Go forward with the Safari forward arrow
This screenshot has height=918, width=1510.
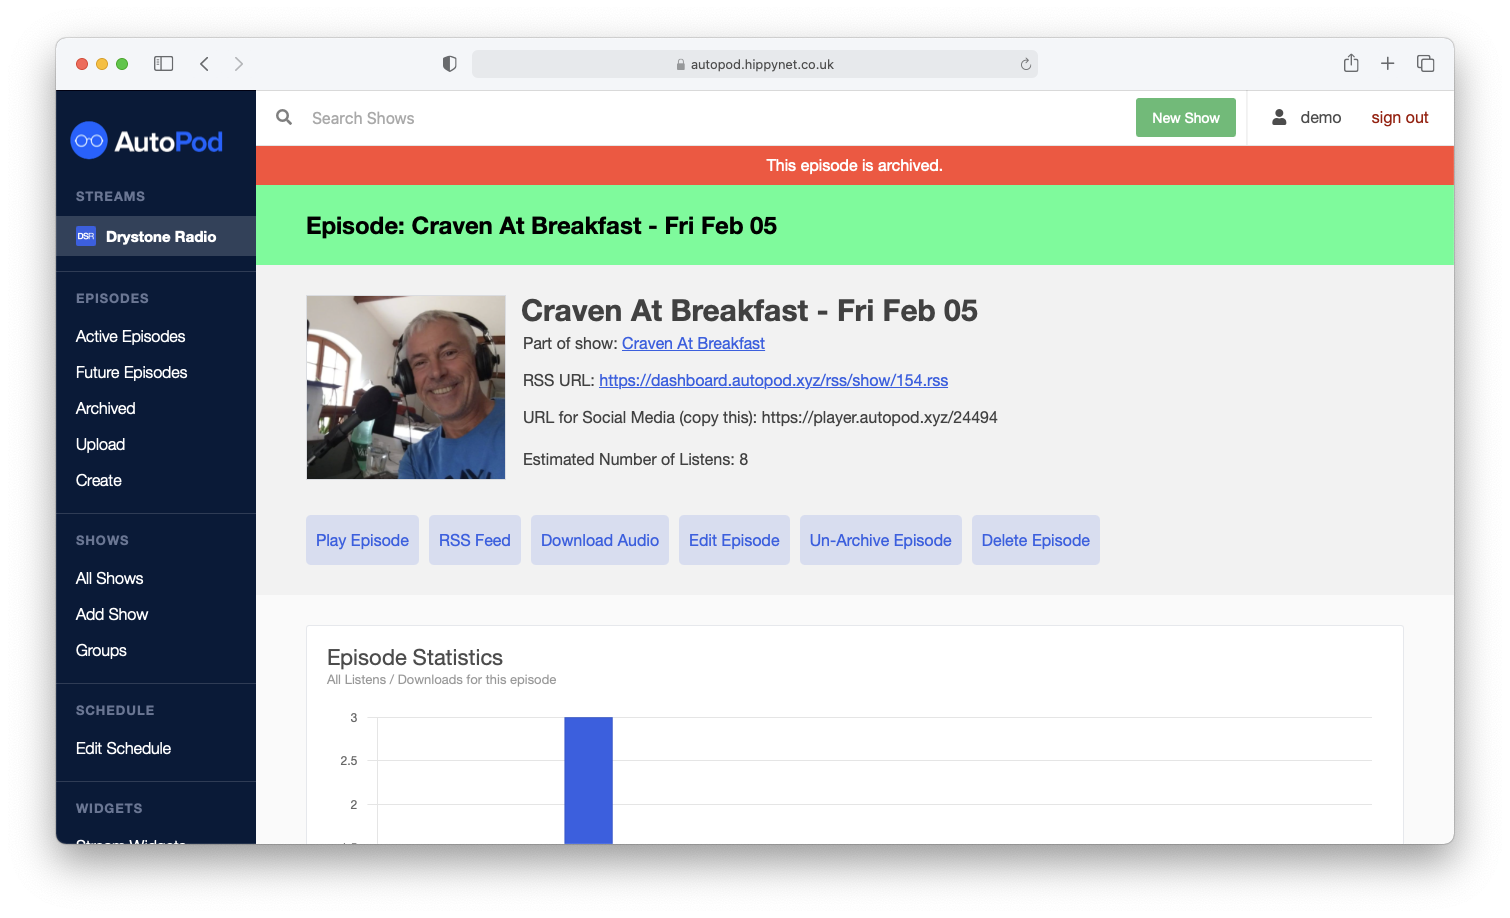(239, 64)
